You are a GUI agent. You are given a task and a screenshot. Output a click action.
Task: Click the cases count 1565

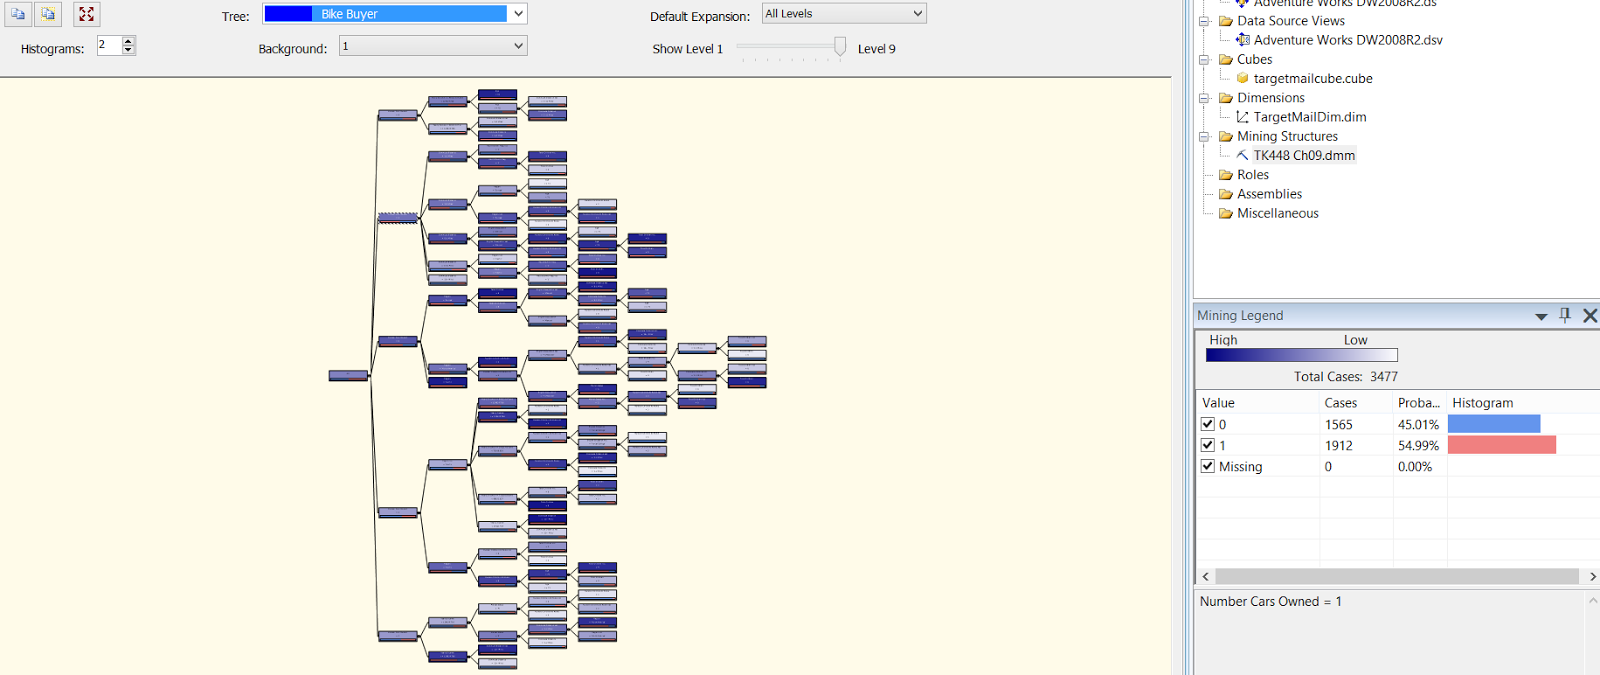tap(1338, 424)
